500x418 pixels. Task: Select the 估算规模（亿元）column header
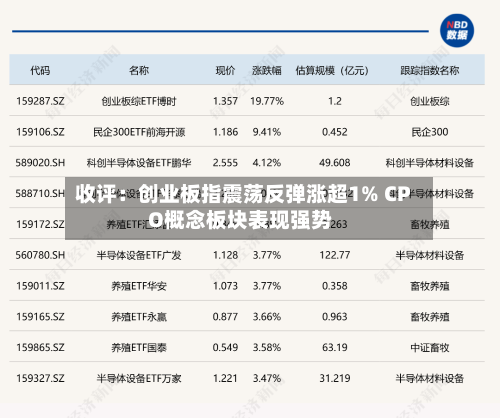coord(332,70)
